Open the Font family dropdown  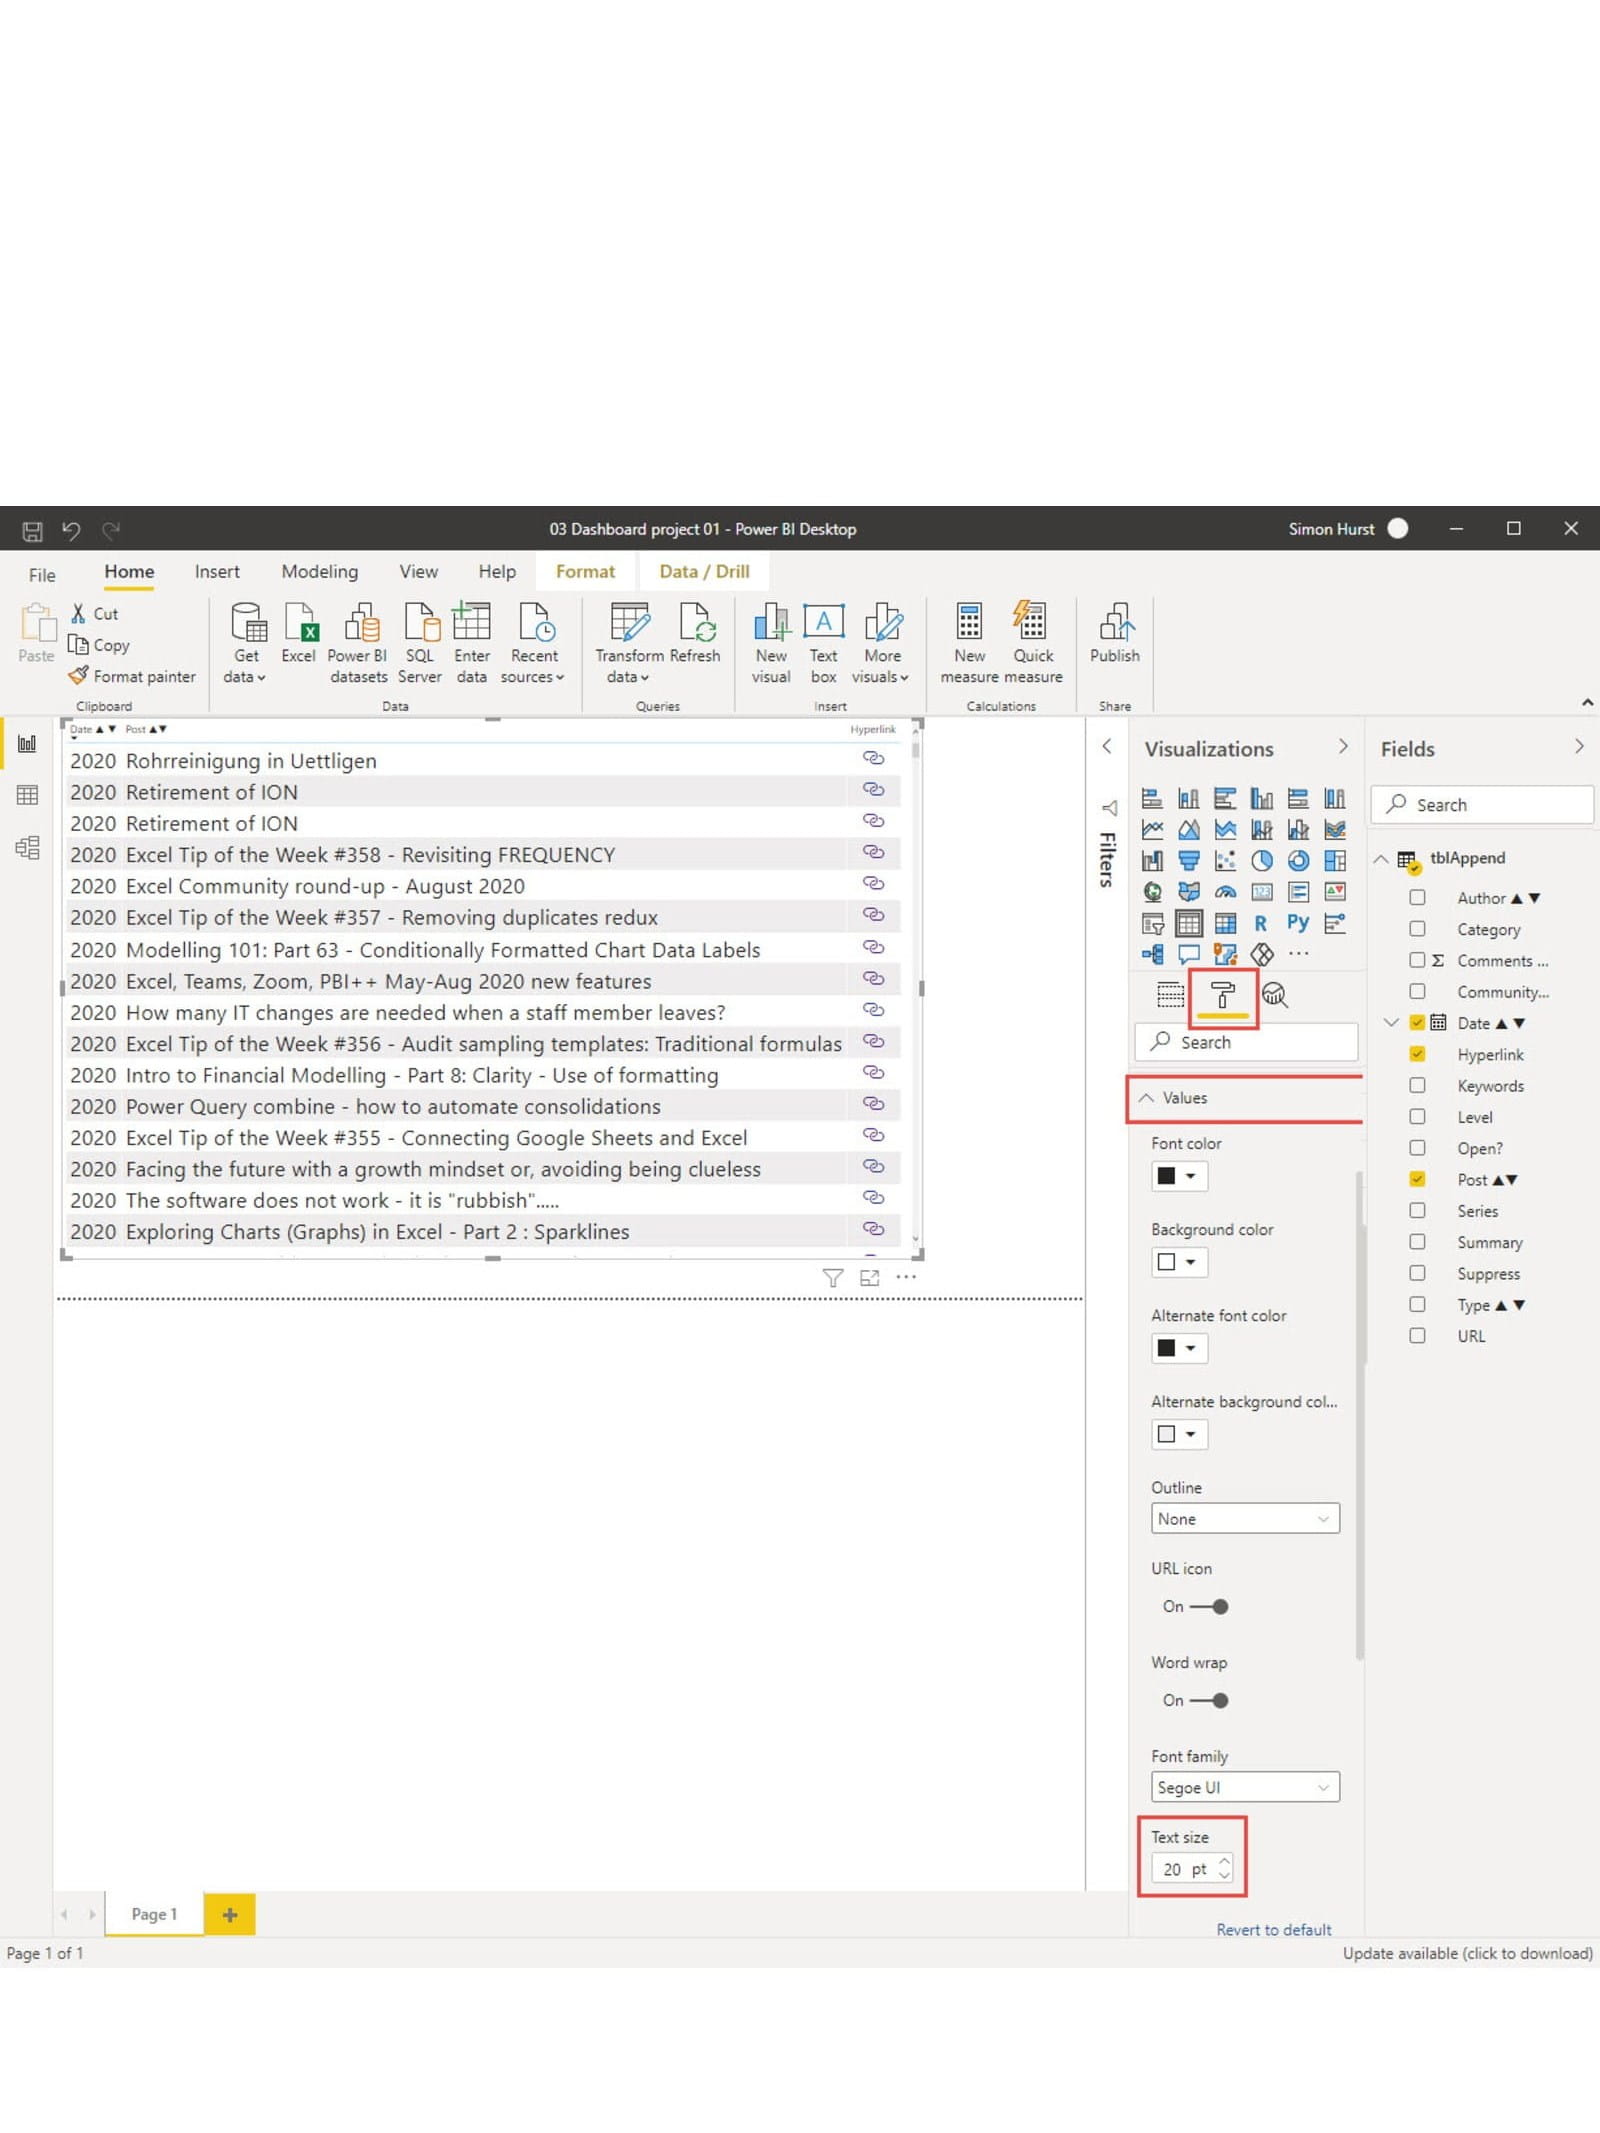[x=1244, y=1787]
